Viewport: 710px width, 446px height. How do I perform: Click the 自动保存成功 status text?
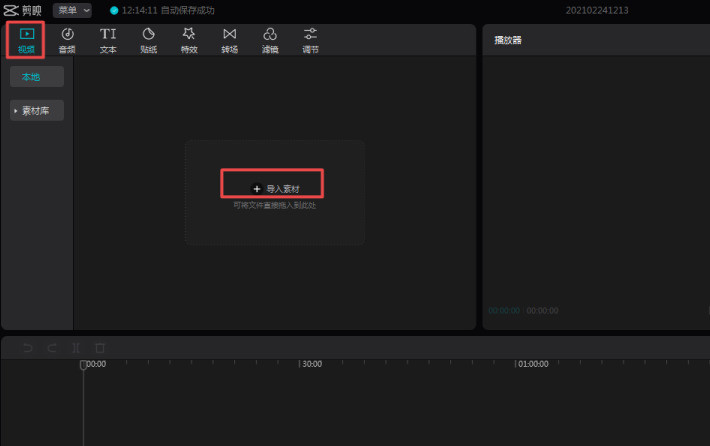click(187, 10)
